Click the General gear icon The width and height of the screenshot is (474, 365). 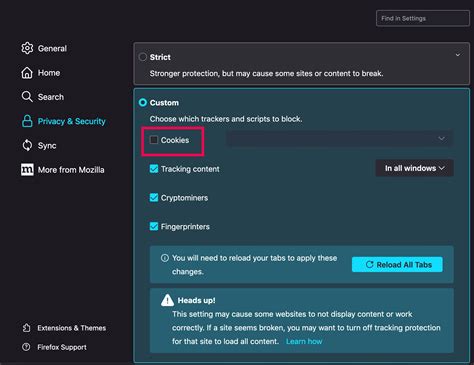coord(27,48)
